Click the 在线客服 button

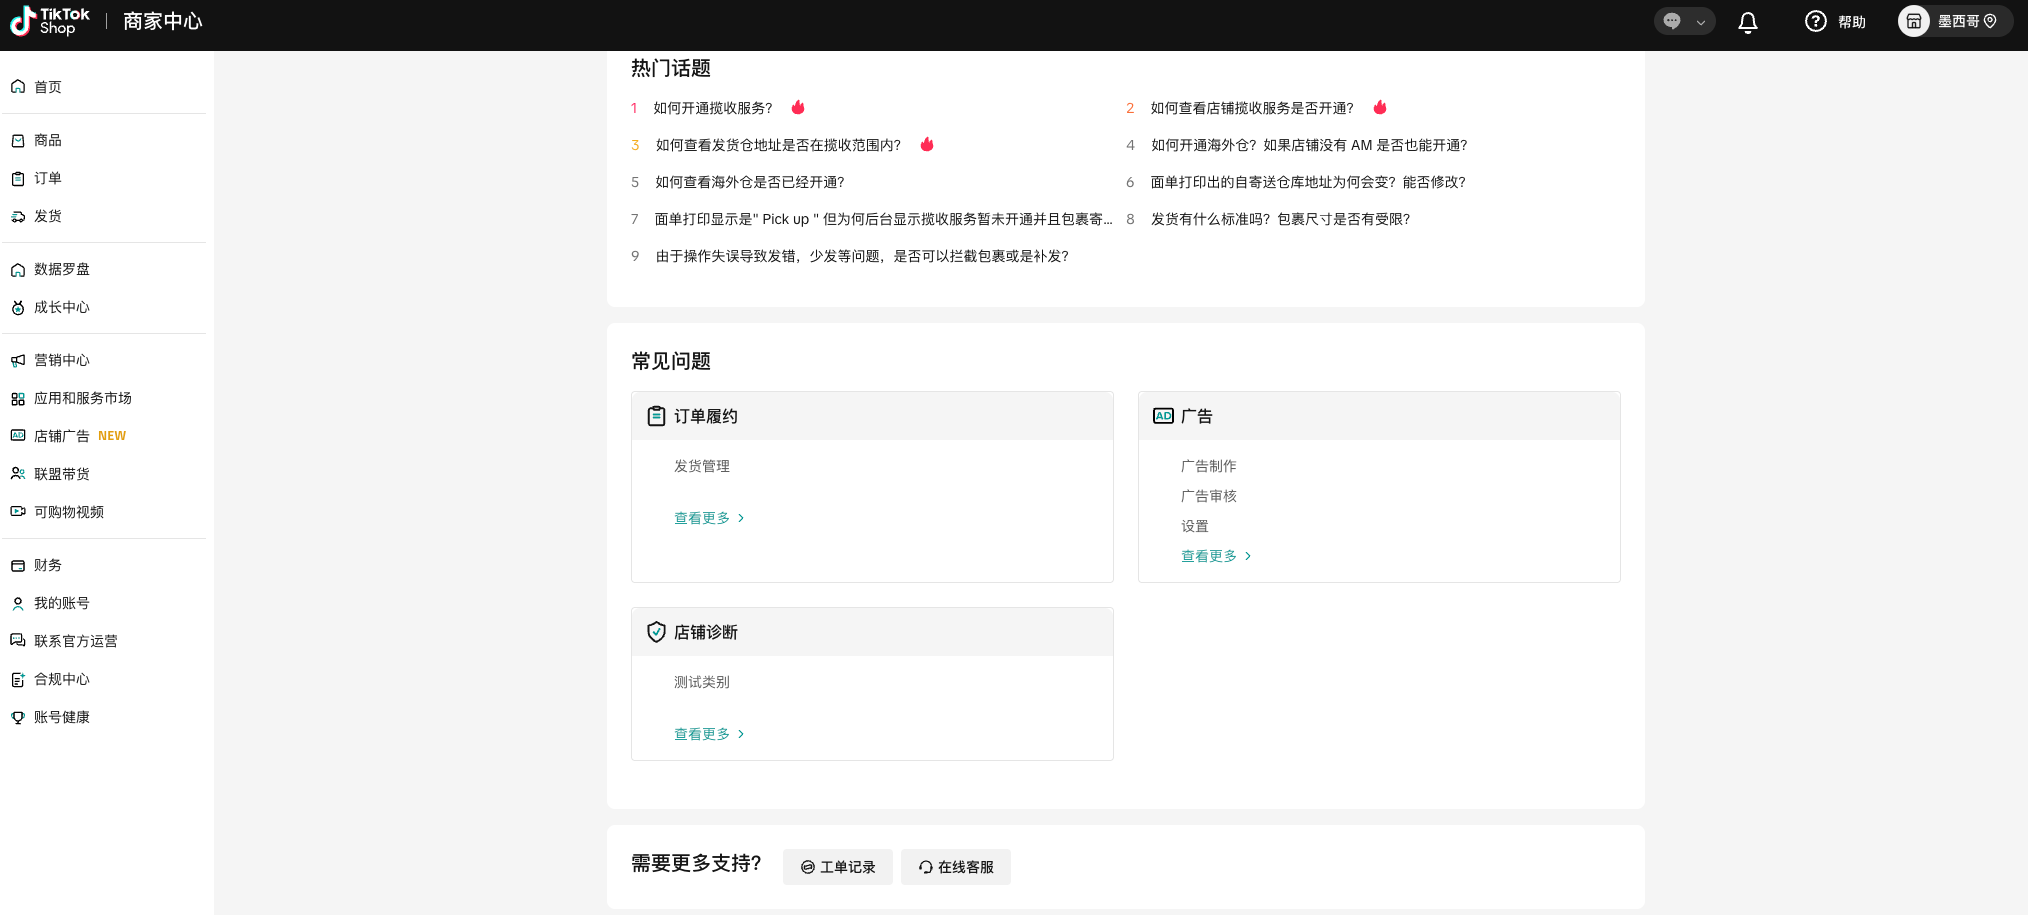(x=955, y=867)
